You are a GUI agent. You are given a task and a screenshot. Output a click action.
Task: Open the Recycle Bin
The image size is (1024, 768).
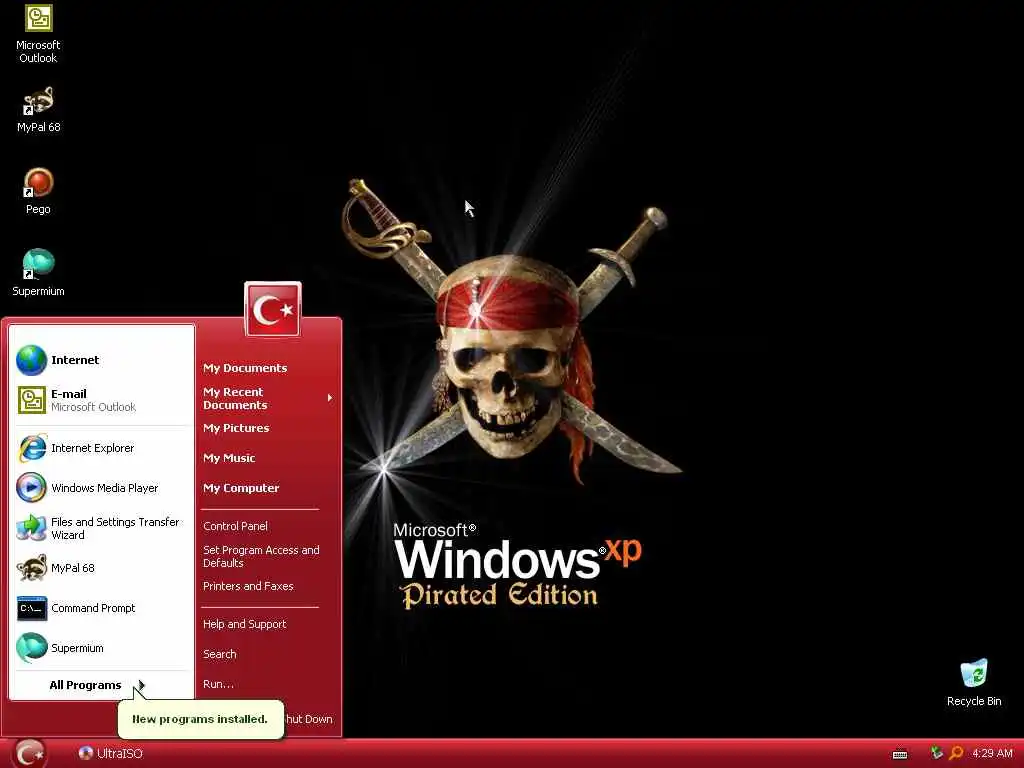pyautogui.click(x=974, y=683)
